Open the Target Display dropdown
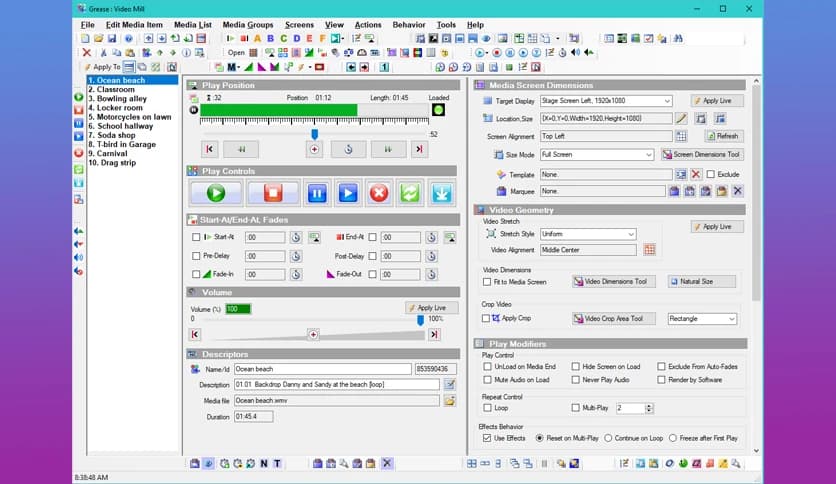836x484 pixels. click(x=667, y=101)
